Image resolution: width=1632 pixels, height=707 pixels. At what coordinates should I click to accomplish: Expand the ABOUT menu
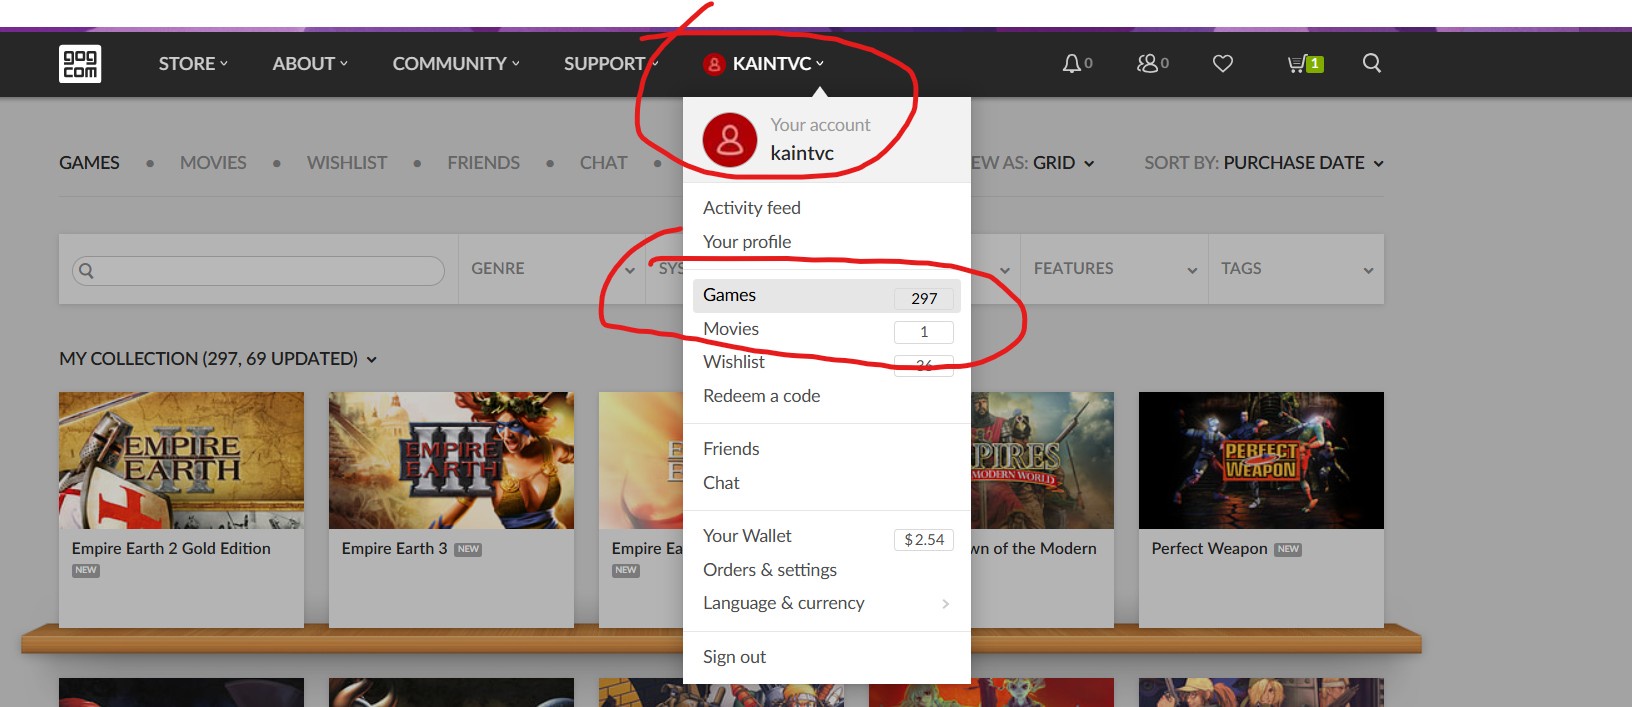pos(310,64)
